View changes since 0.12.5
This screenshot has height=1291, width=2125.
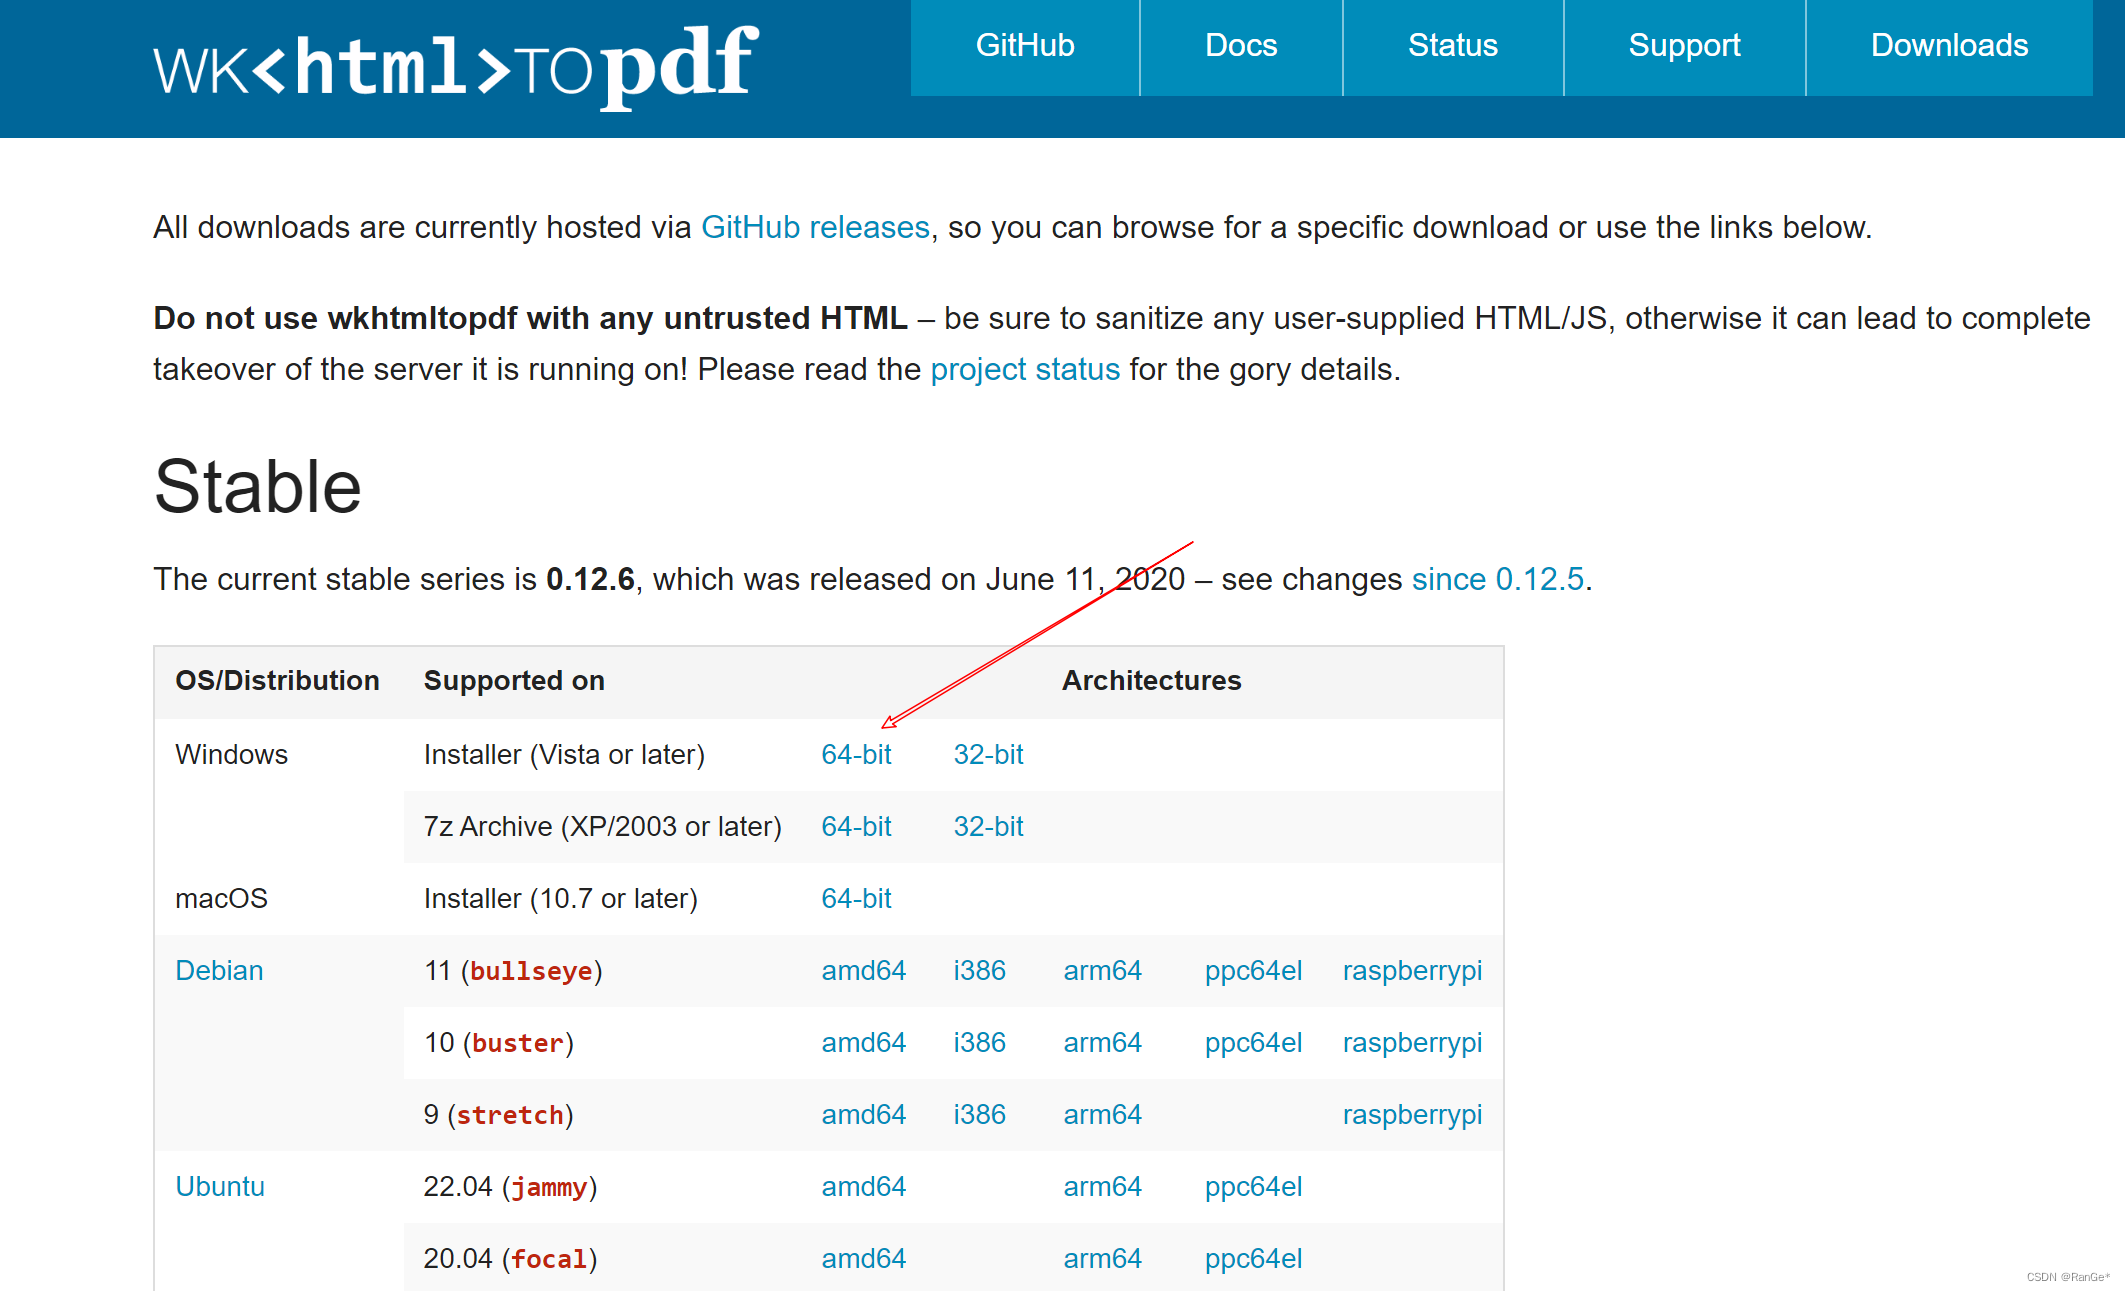[x=1496, y=578]
